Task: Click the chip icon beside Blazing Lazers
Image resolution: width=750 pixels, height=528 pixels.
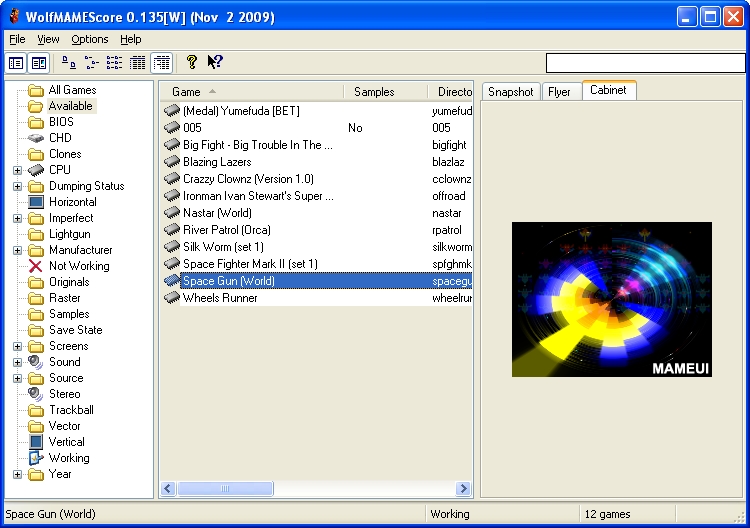Action: tap(172, 162)
